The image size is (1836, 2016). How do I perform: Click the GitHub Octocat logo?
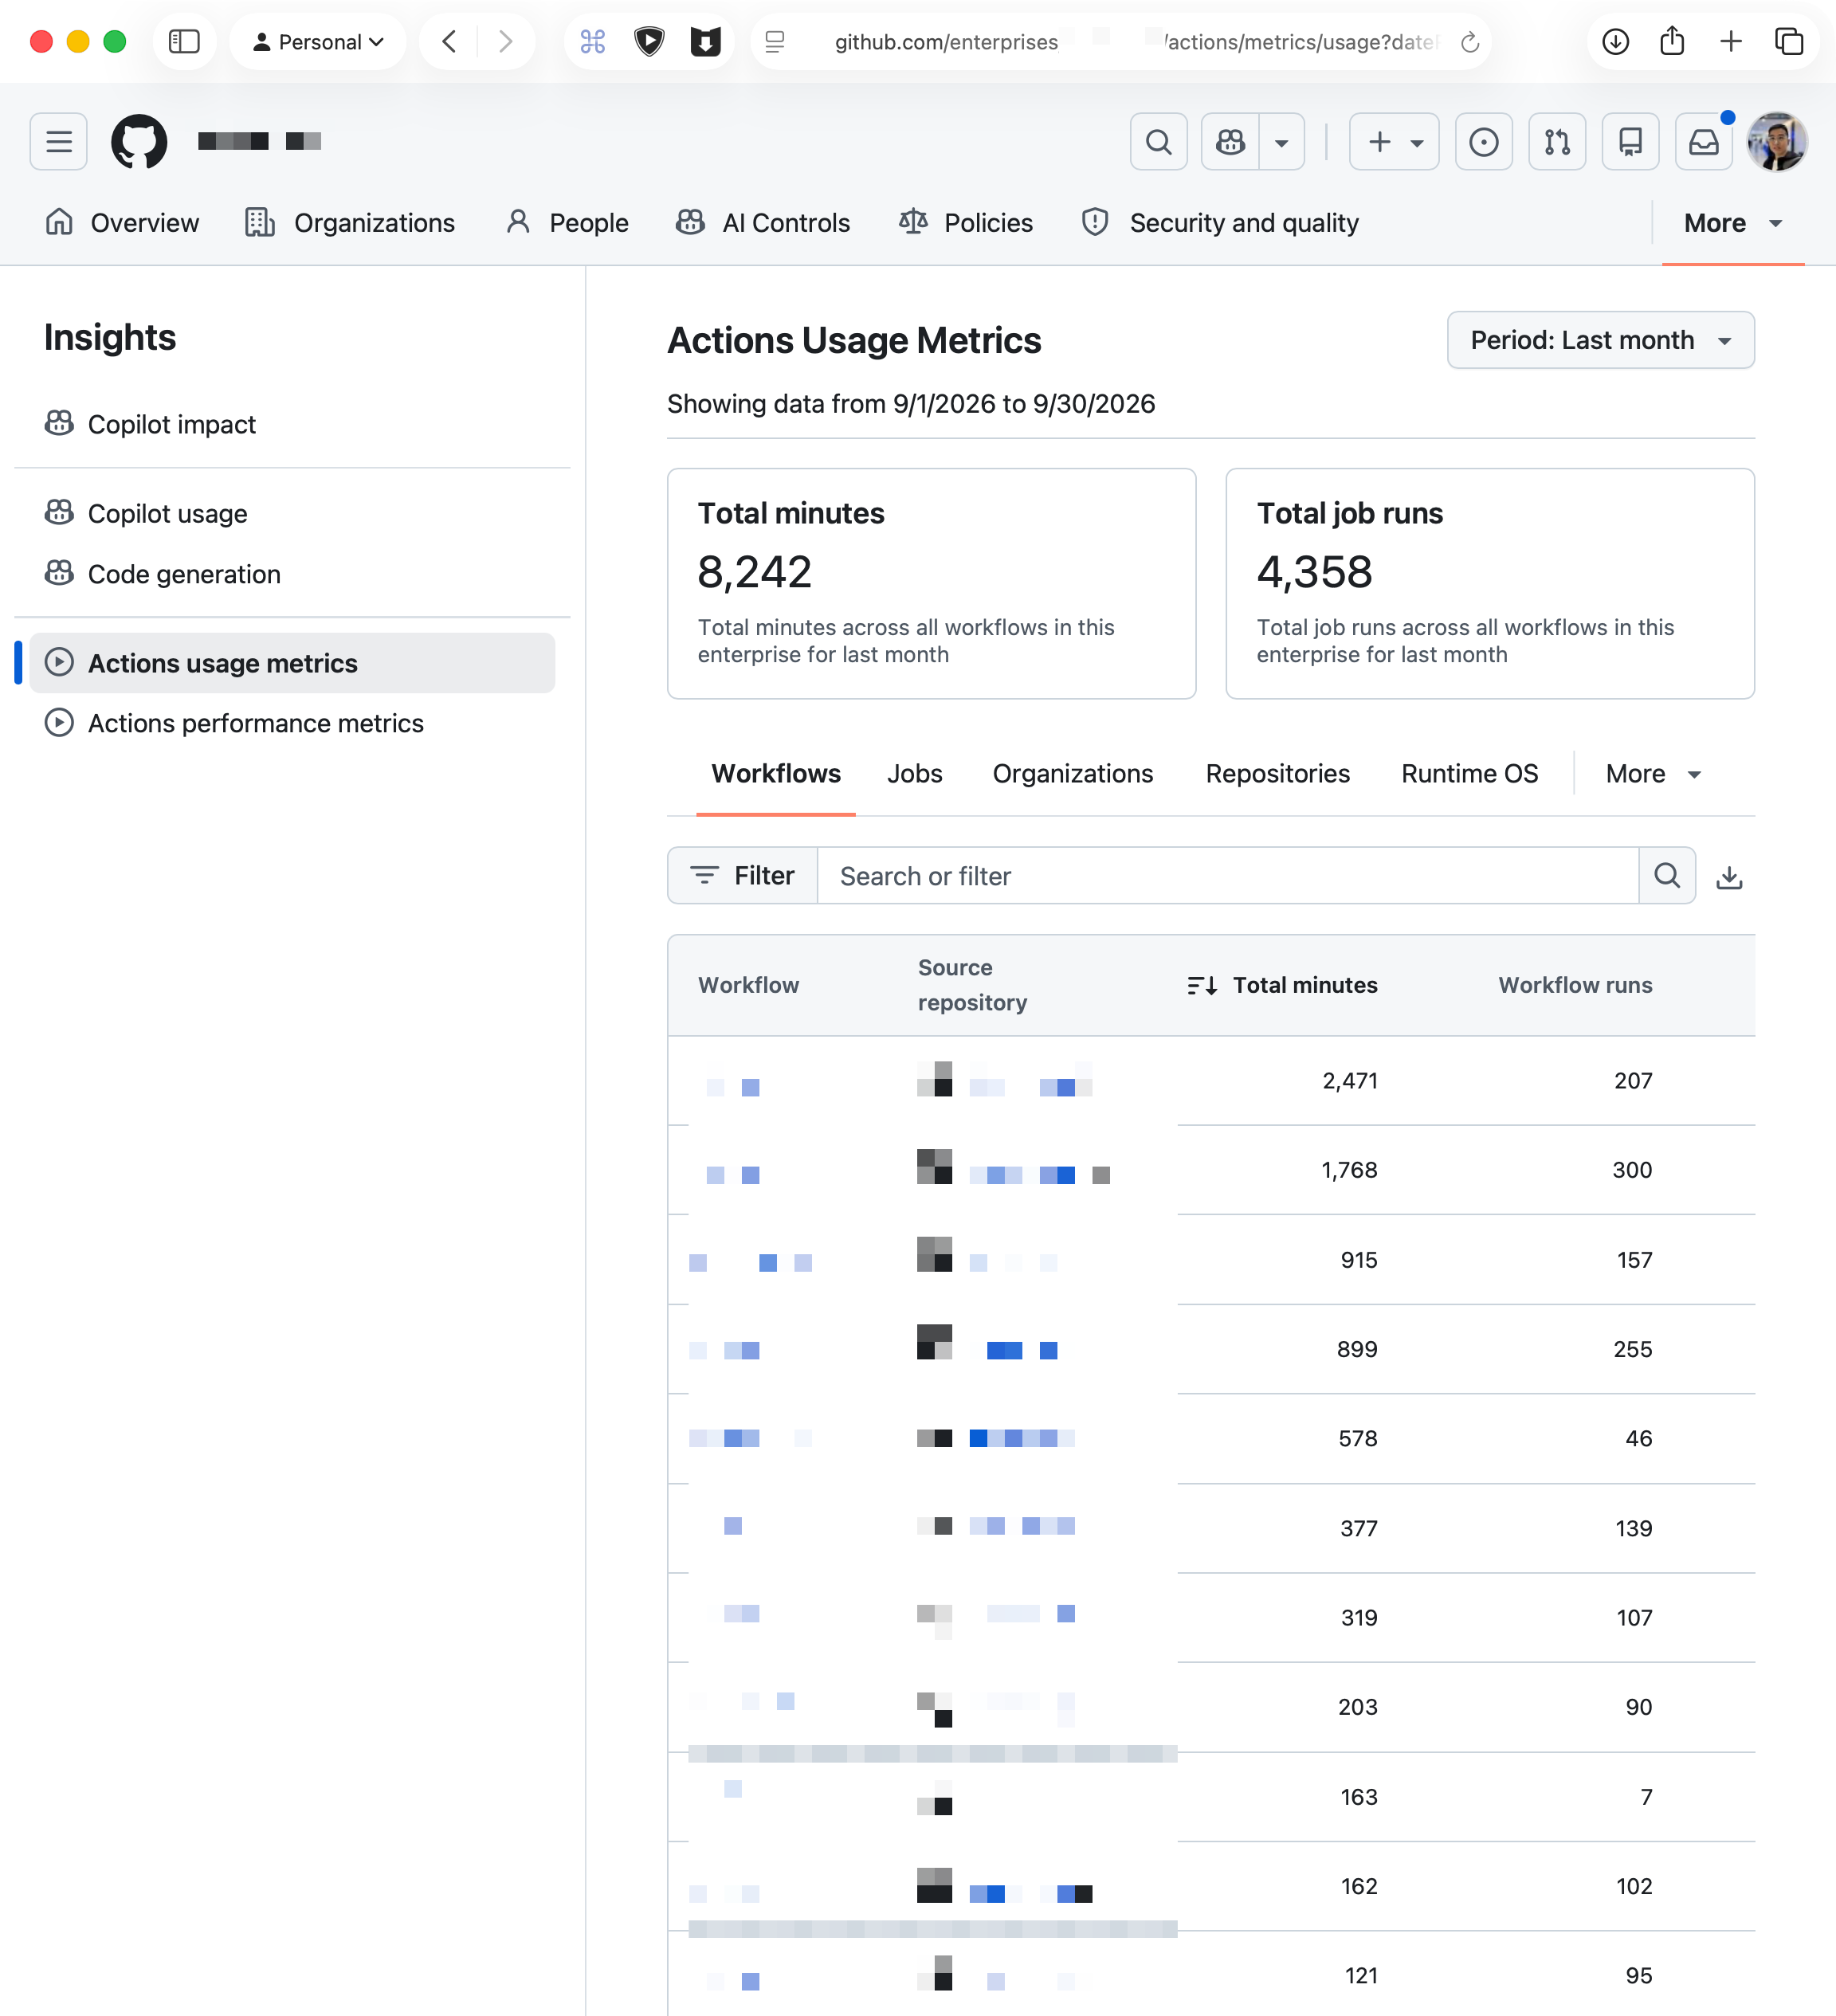(139, 141)
